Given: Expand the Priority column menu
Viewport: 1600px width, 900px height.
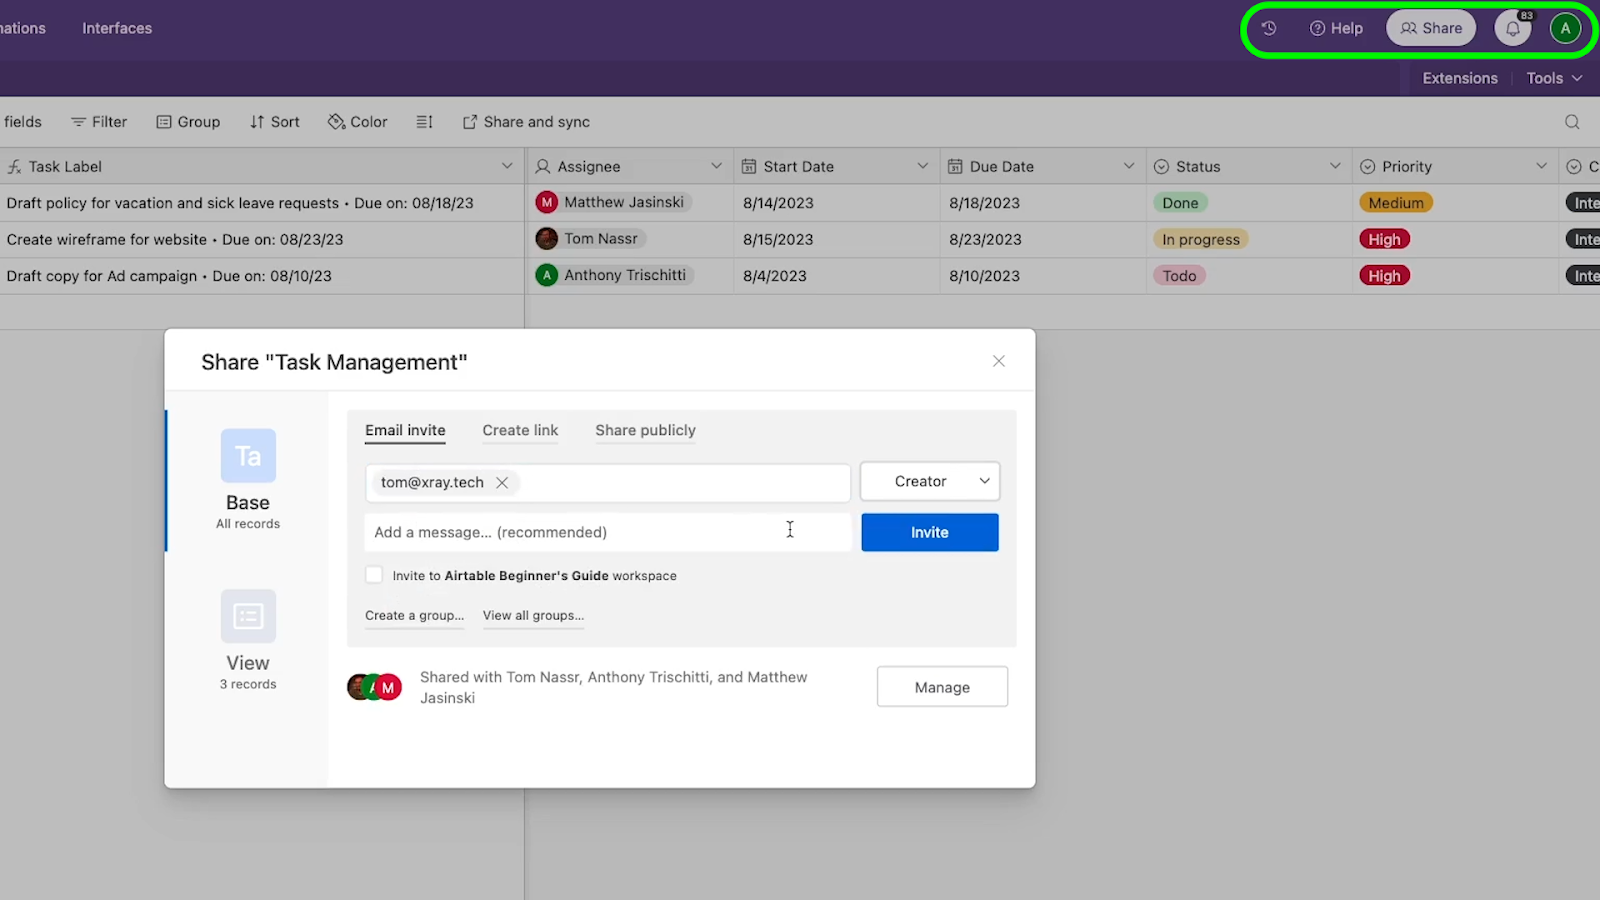Looking at the screenshot, I should point(1541,166).
